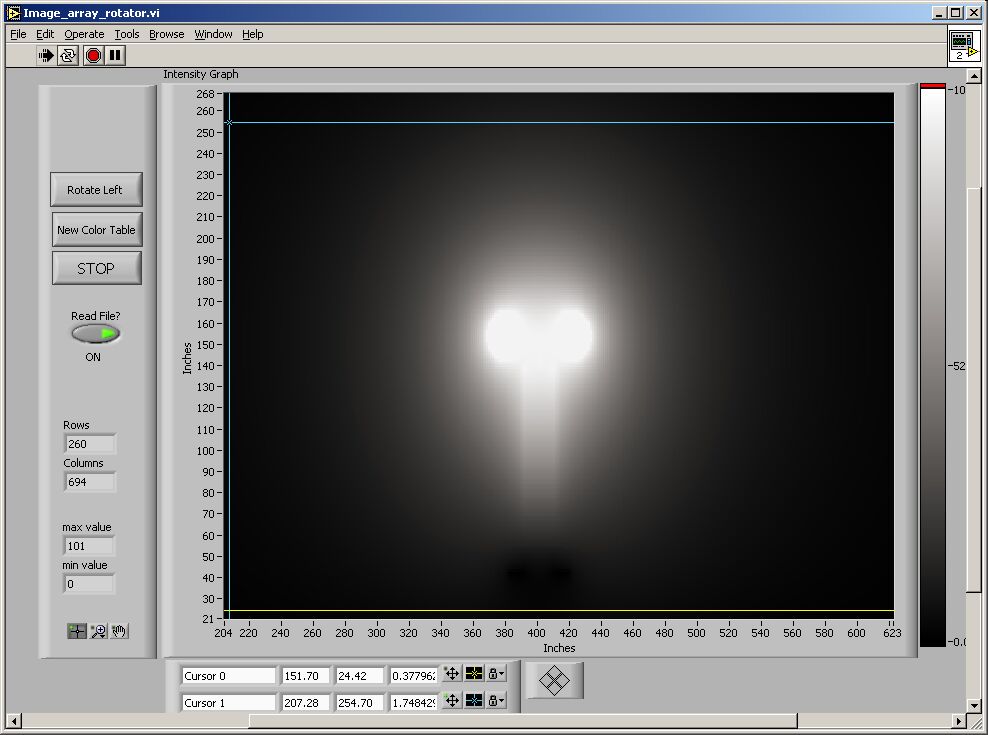Open the graph zoom tool dropdown
This screenshot has height=735, width=988.
pyautogui.click(x=98, y=631)
